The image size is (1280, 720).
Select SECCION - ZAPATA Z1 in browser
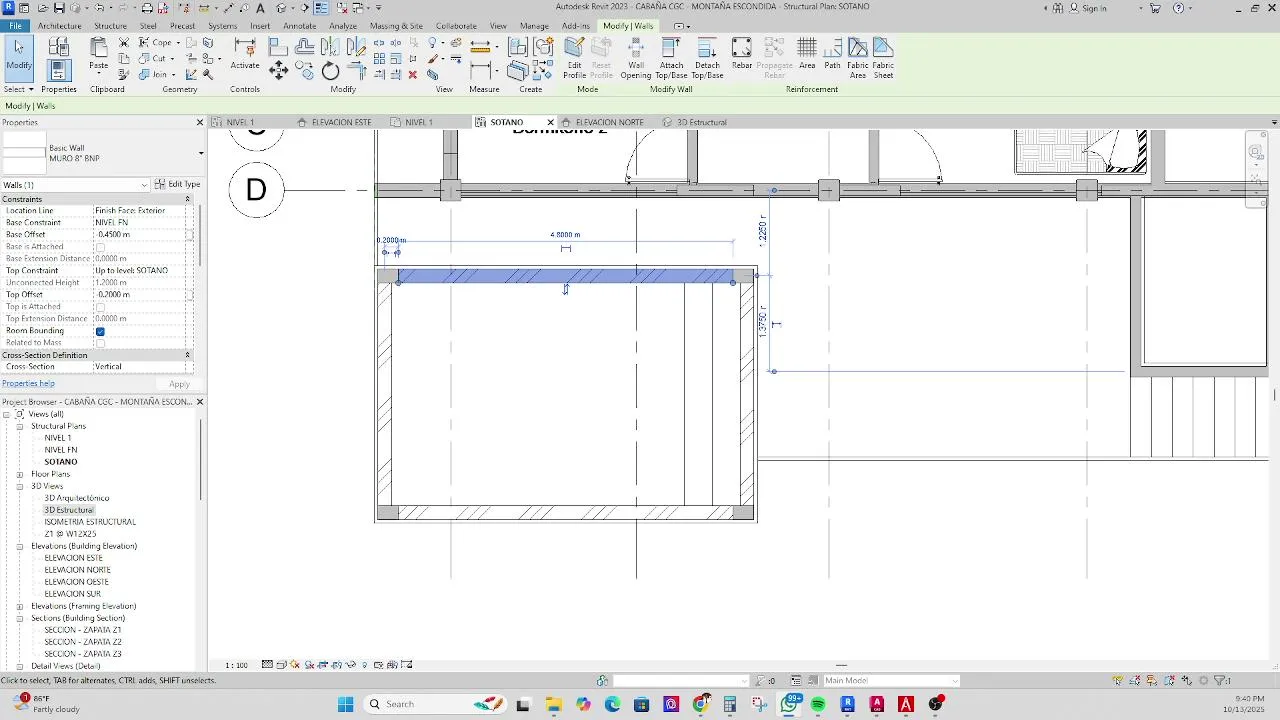point(82,630)
